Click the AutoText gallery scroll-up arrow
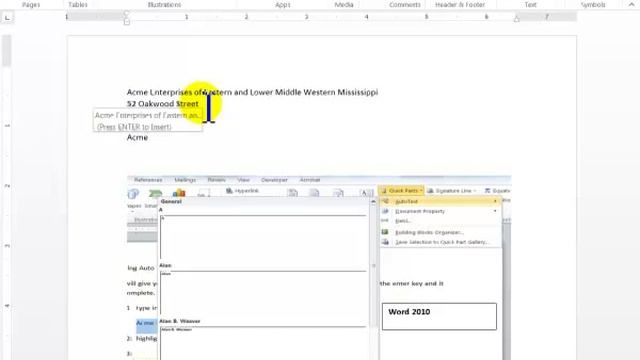The height and width of the screenshot is (360, 640). click(x=373, y=202)
